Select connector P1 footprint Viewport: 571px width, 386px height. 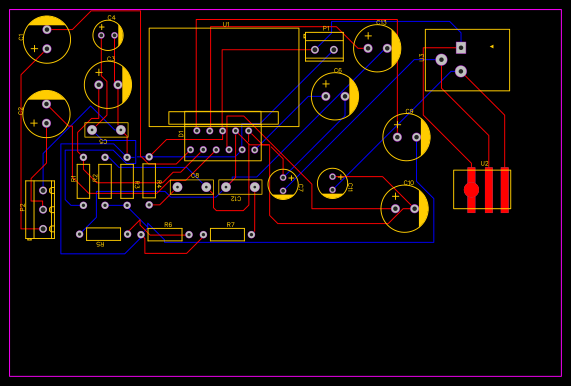click(324, 47)
